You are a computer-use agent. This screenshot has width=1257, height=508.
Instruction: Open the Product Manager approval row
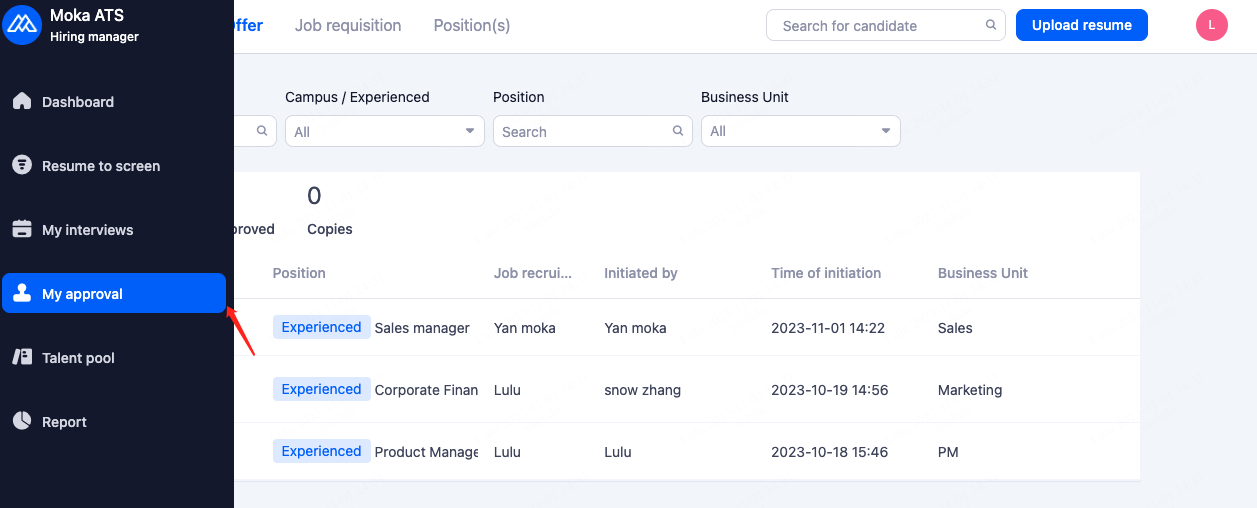point(426,452)
